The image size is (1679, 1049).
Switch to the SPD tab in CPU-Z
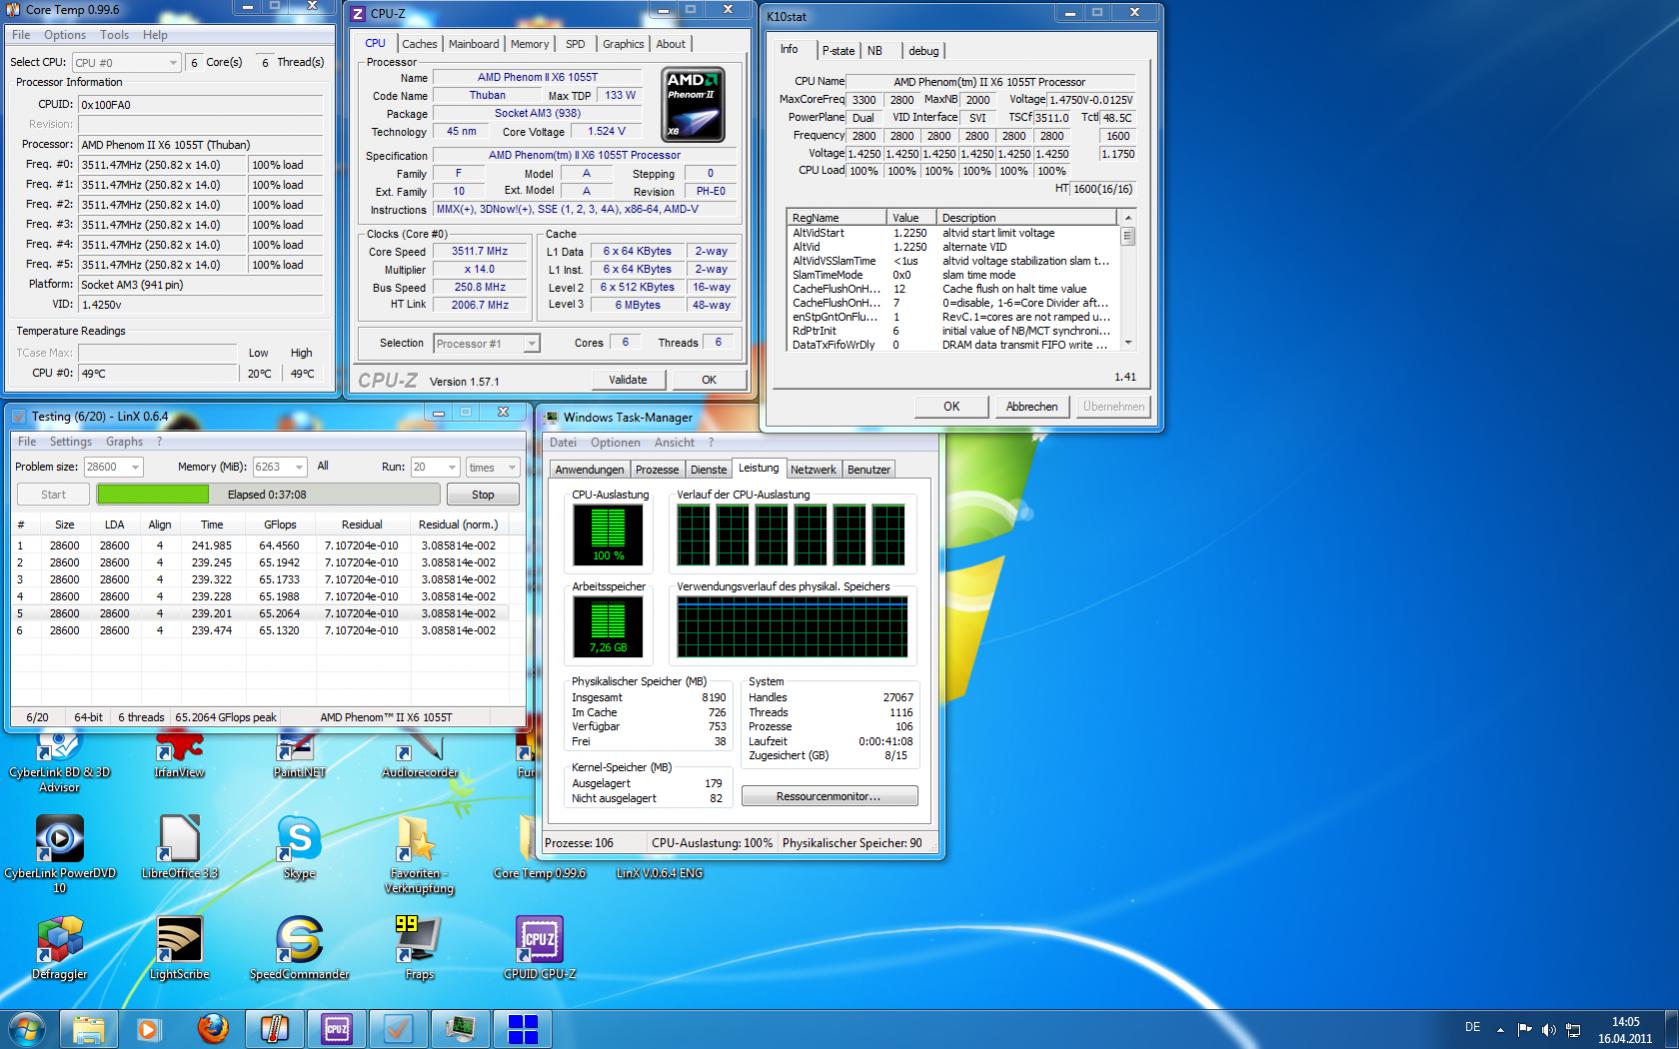point(575,44)
